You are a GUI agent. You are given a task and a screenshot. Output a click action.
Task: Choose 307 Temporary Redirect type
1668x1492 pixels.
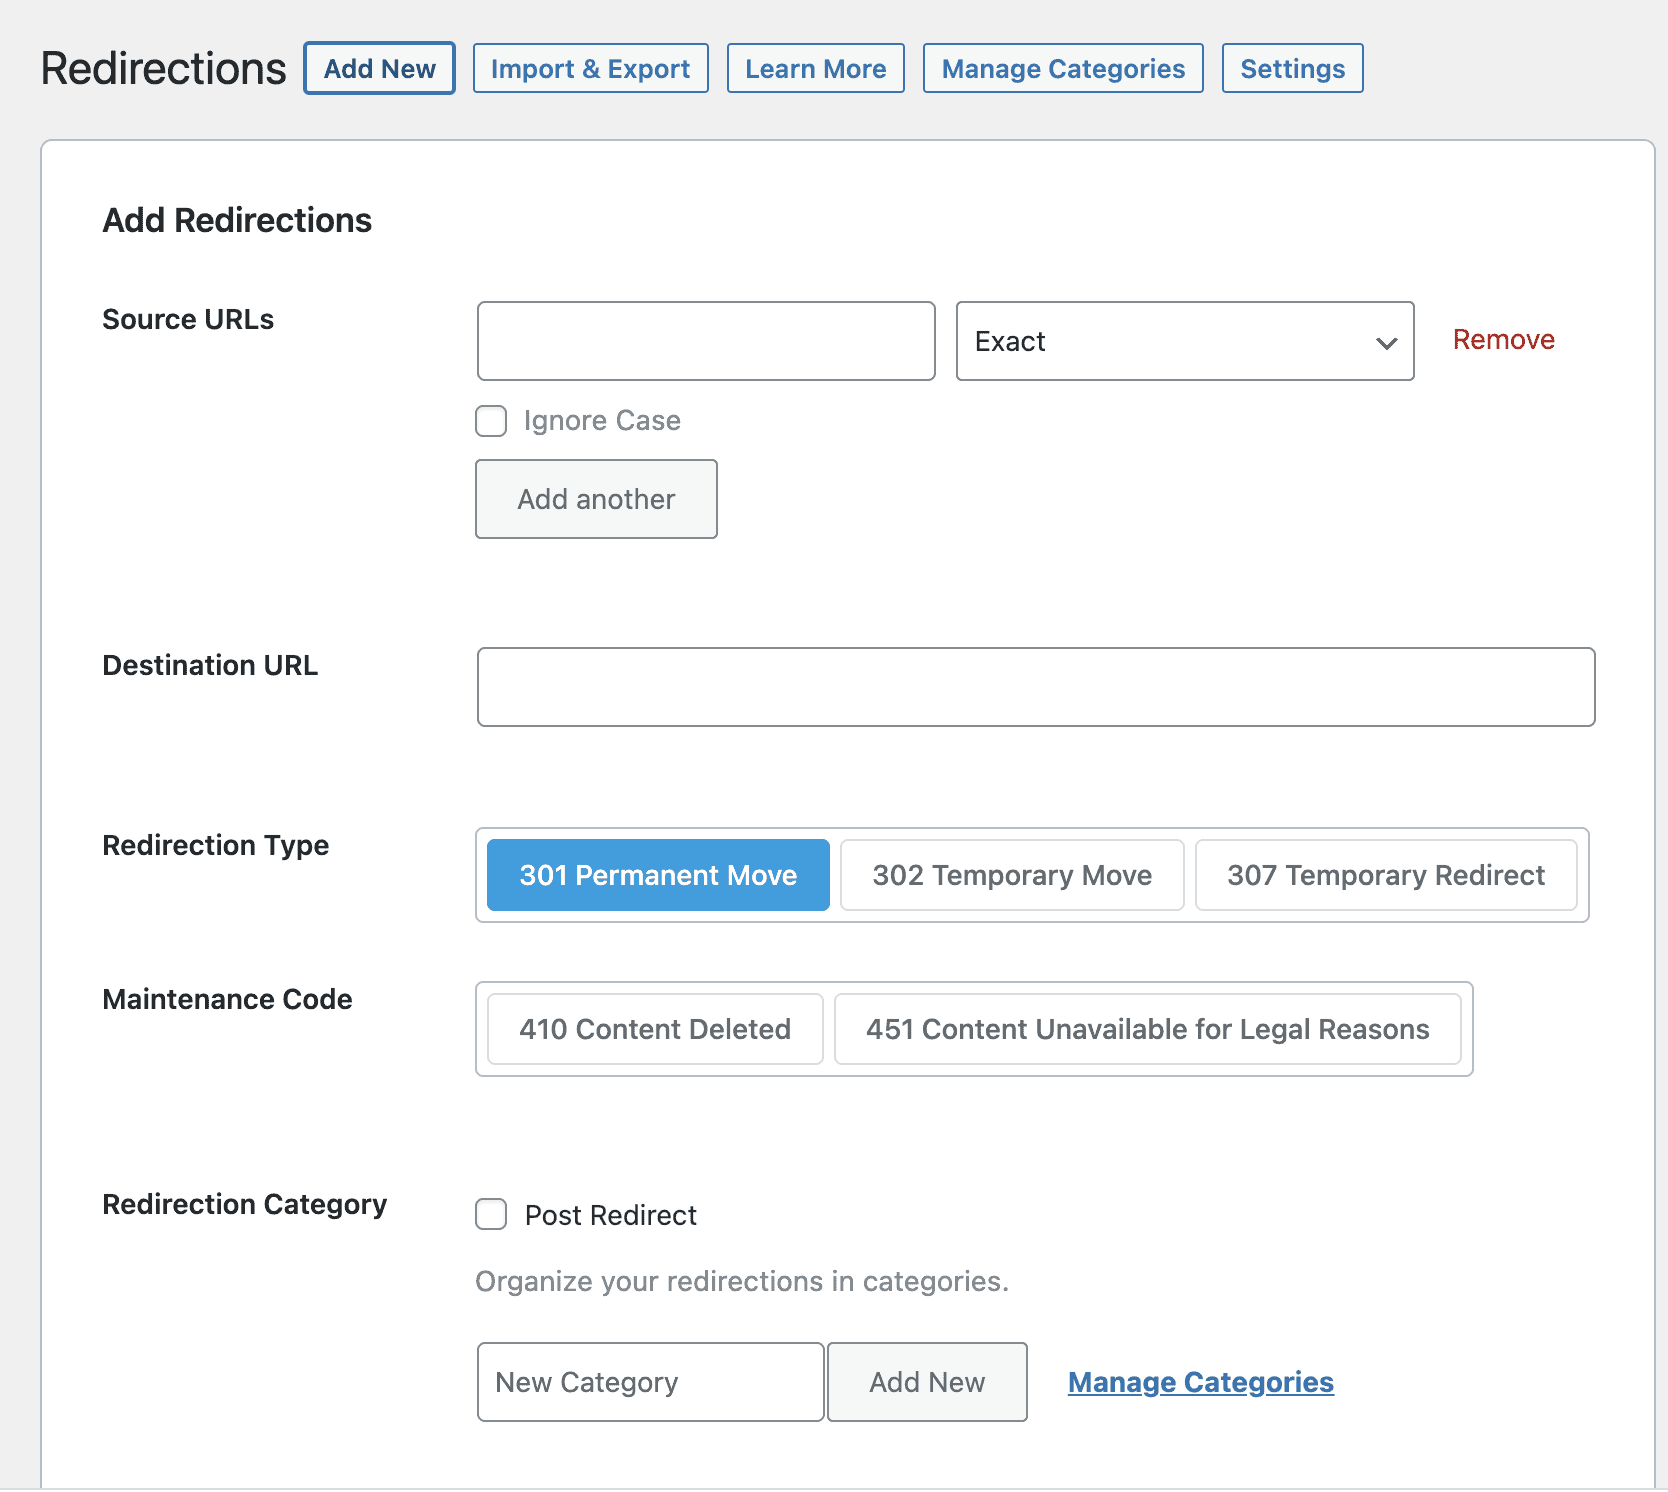[1385, 875]
